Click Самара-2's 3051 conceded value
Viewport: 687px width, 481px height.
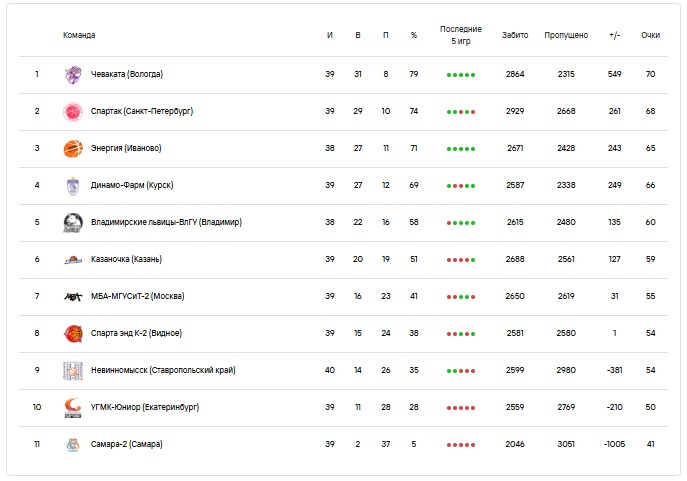566,444
